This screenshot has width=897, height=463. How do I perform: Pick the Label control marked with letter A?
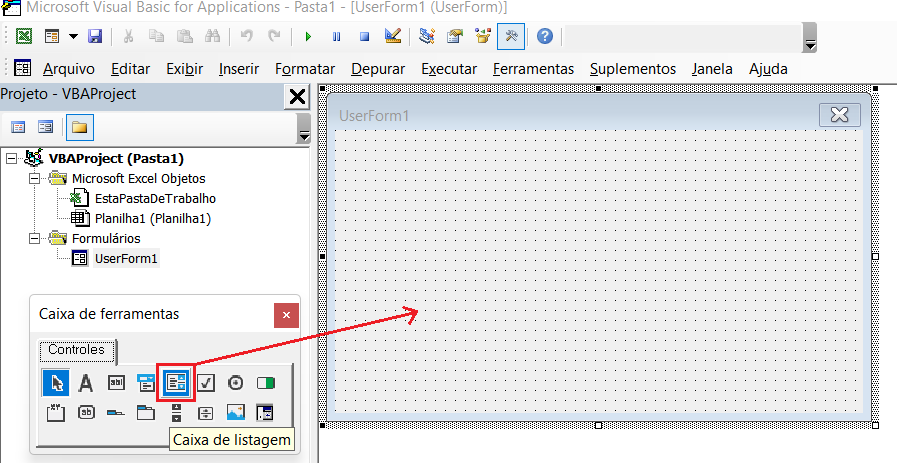86,382
